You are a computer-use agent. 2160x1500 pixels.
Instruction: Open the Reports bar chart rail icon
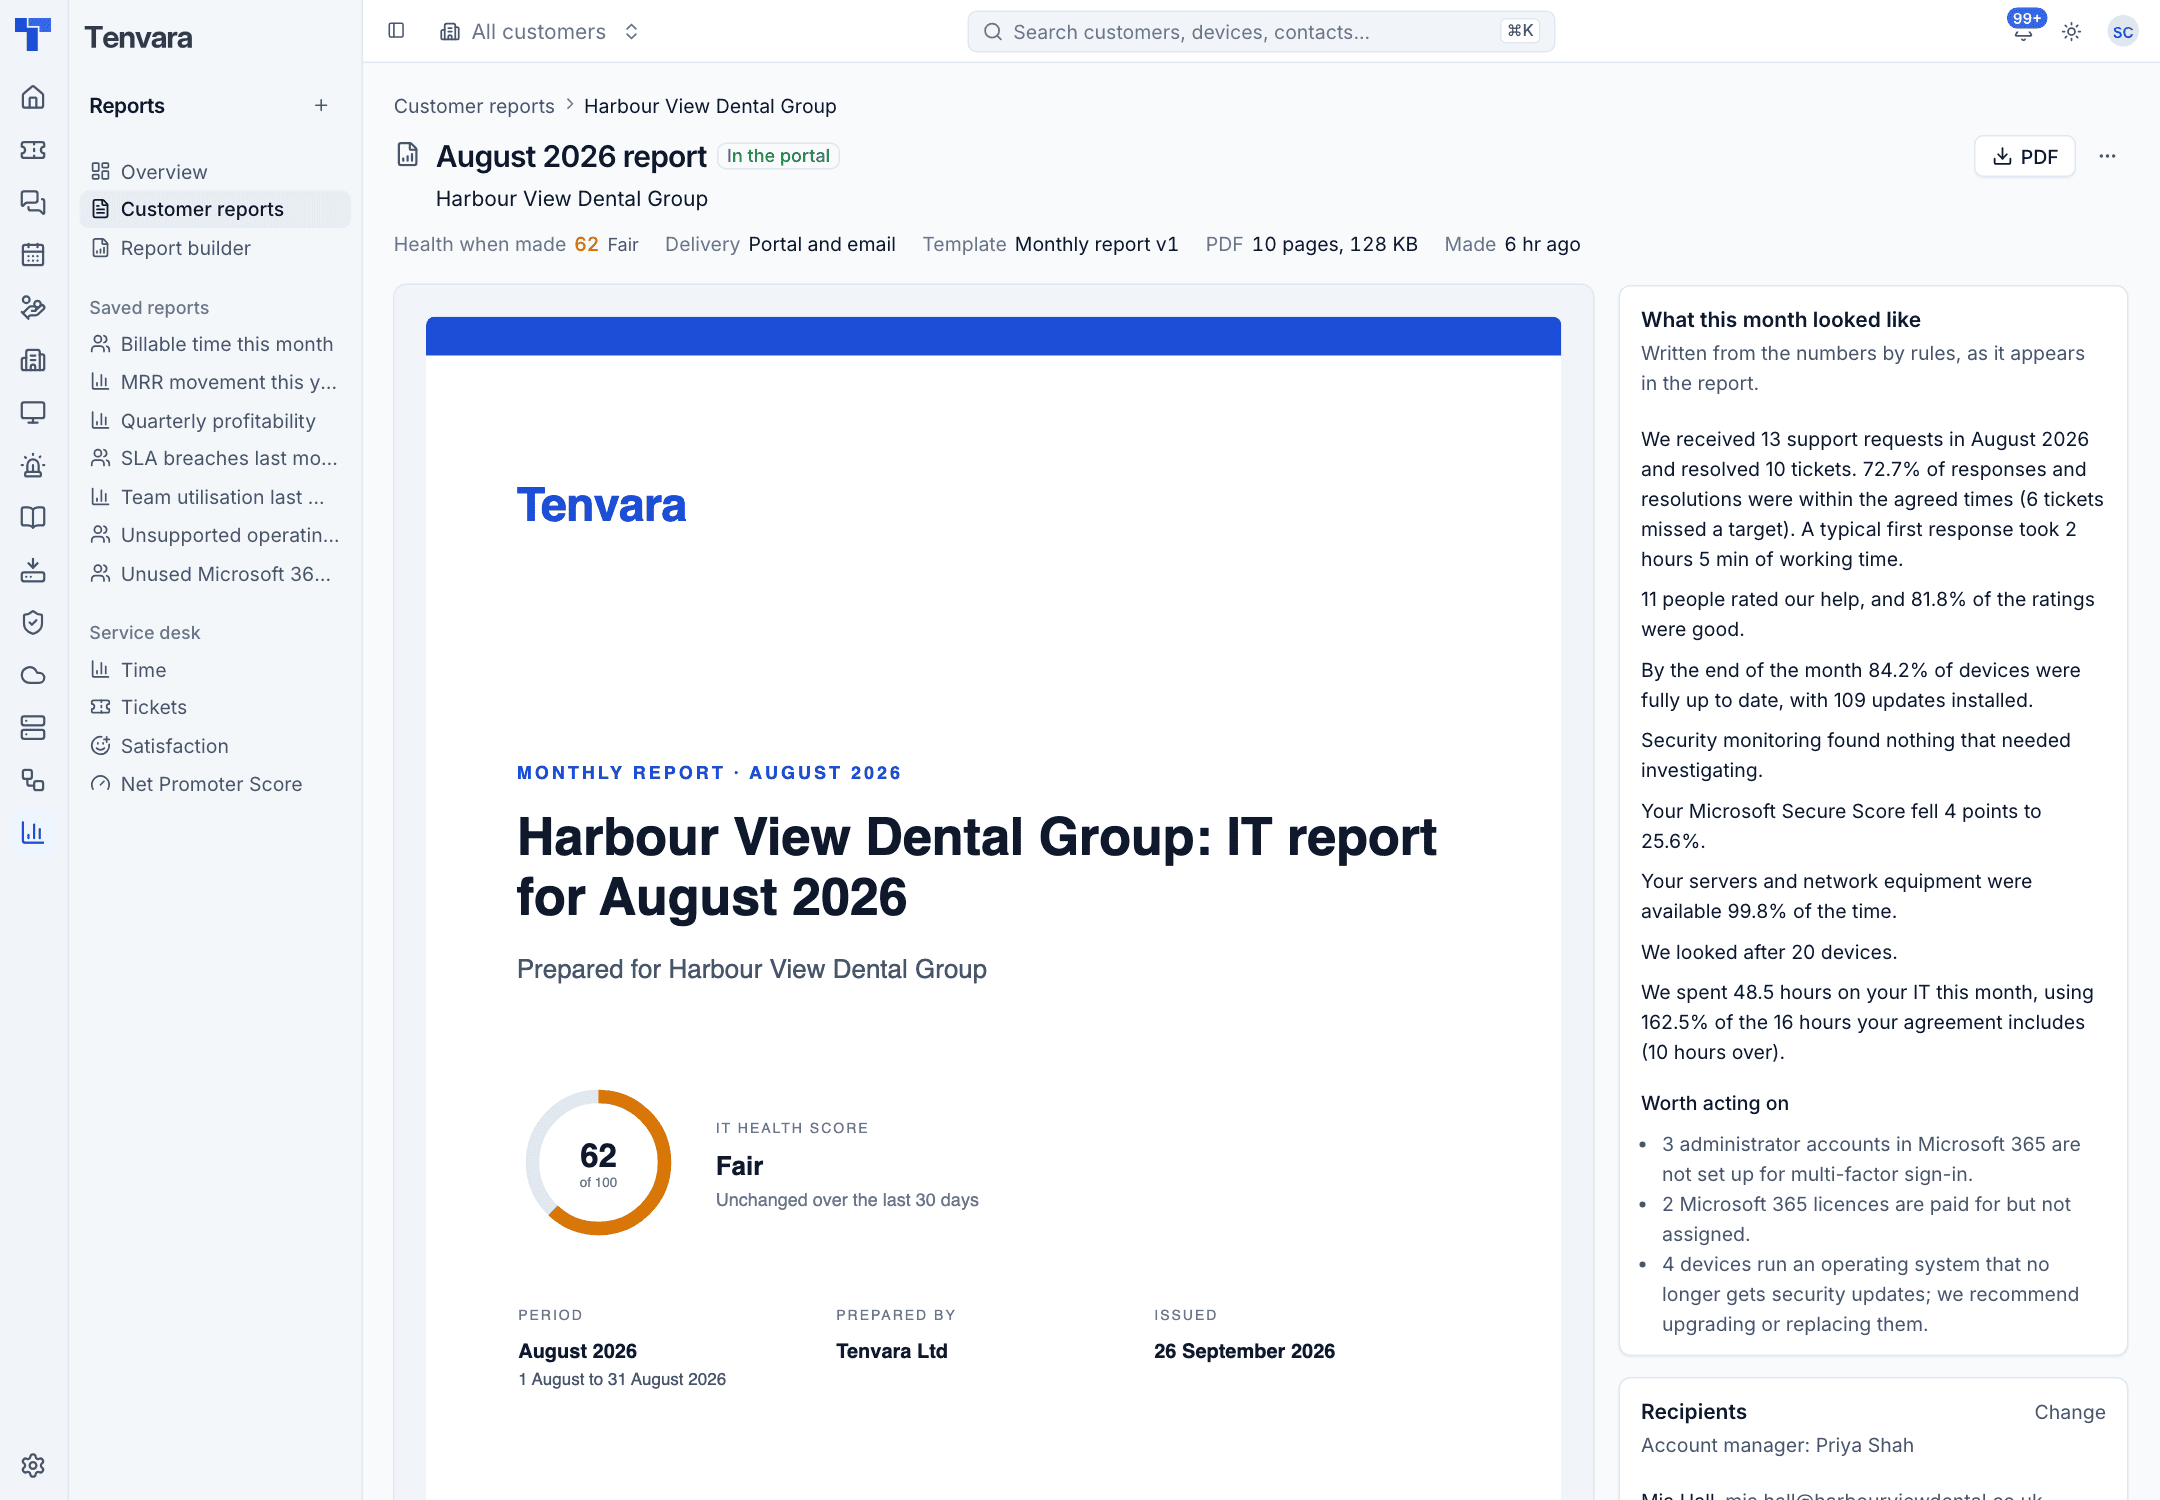33,832
